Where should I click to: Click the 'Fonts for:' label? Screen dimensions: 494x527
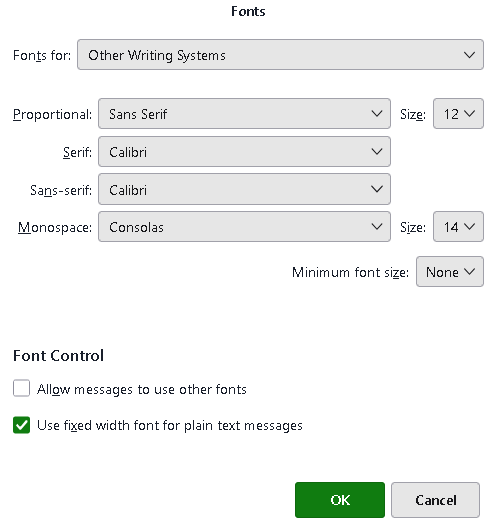42,55
